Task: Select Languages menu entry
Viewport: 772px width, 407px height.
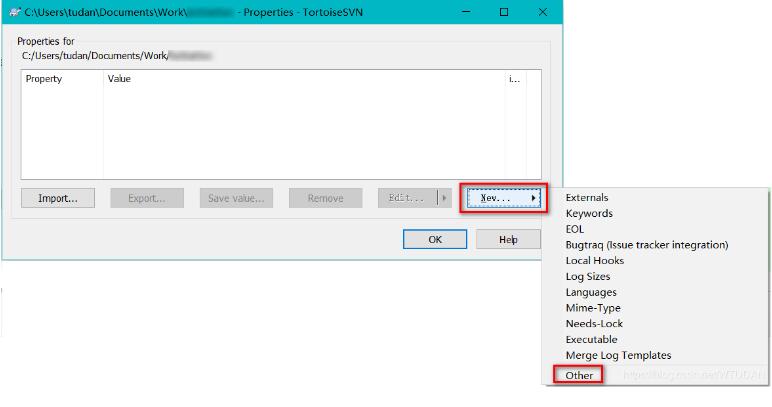Action: [x=591, y=292]
